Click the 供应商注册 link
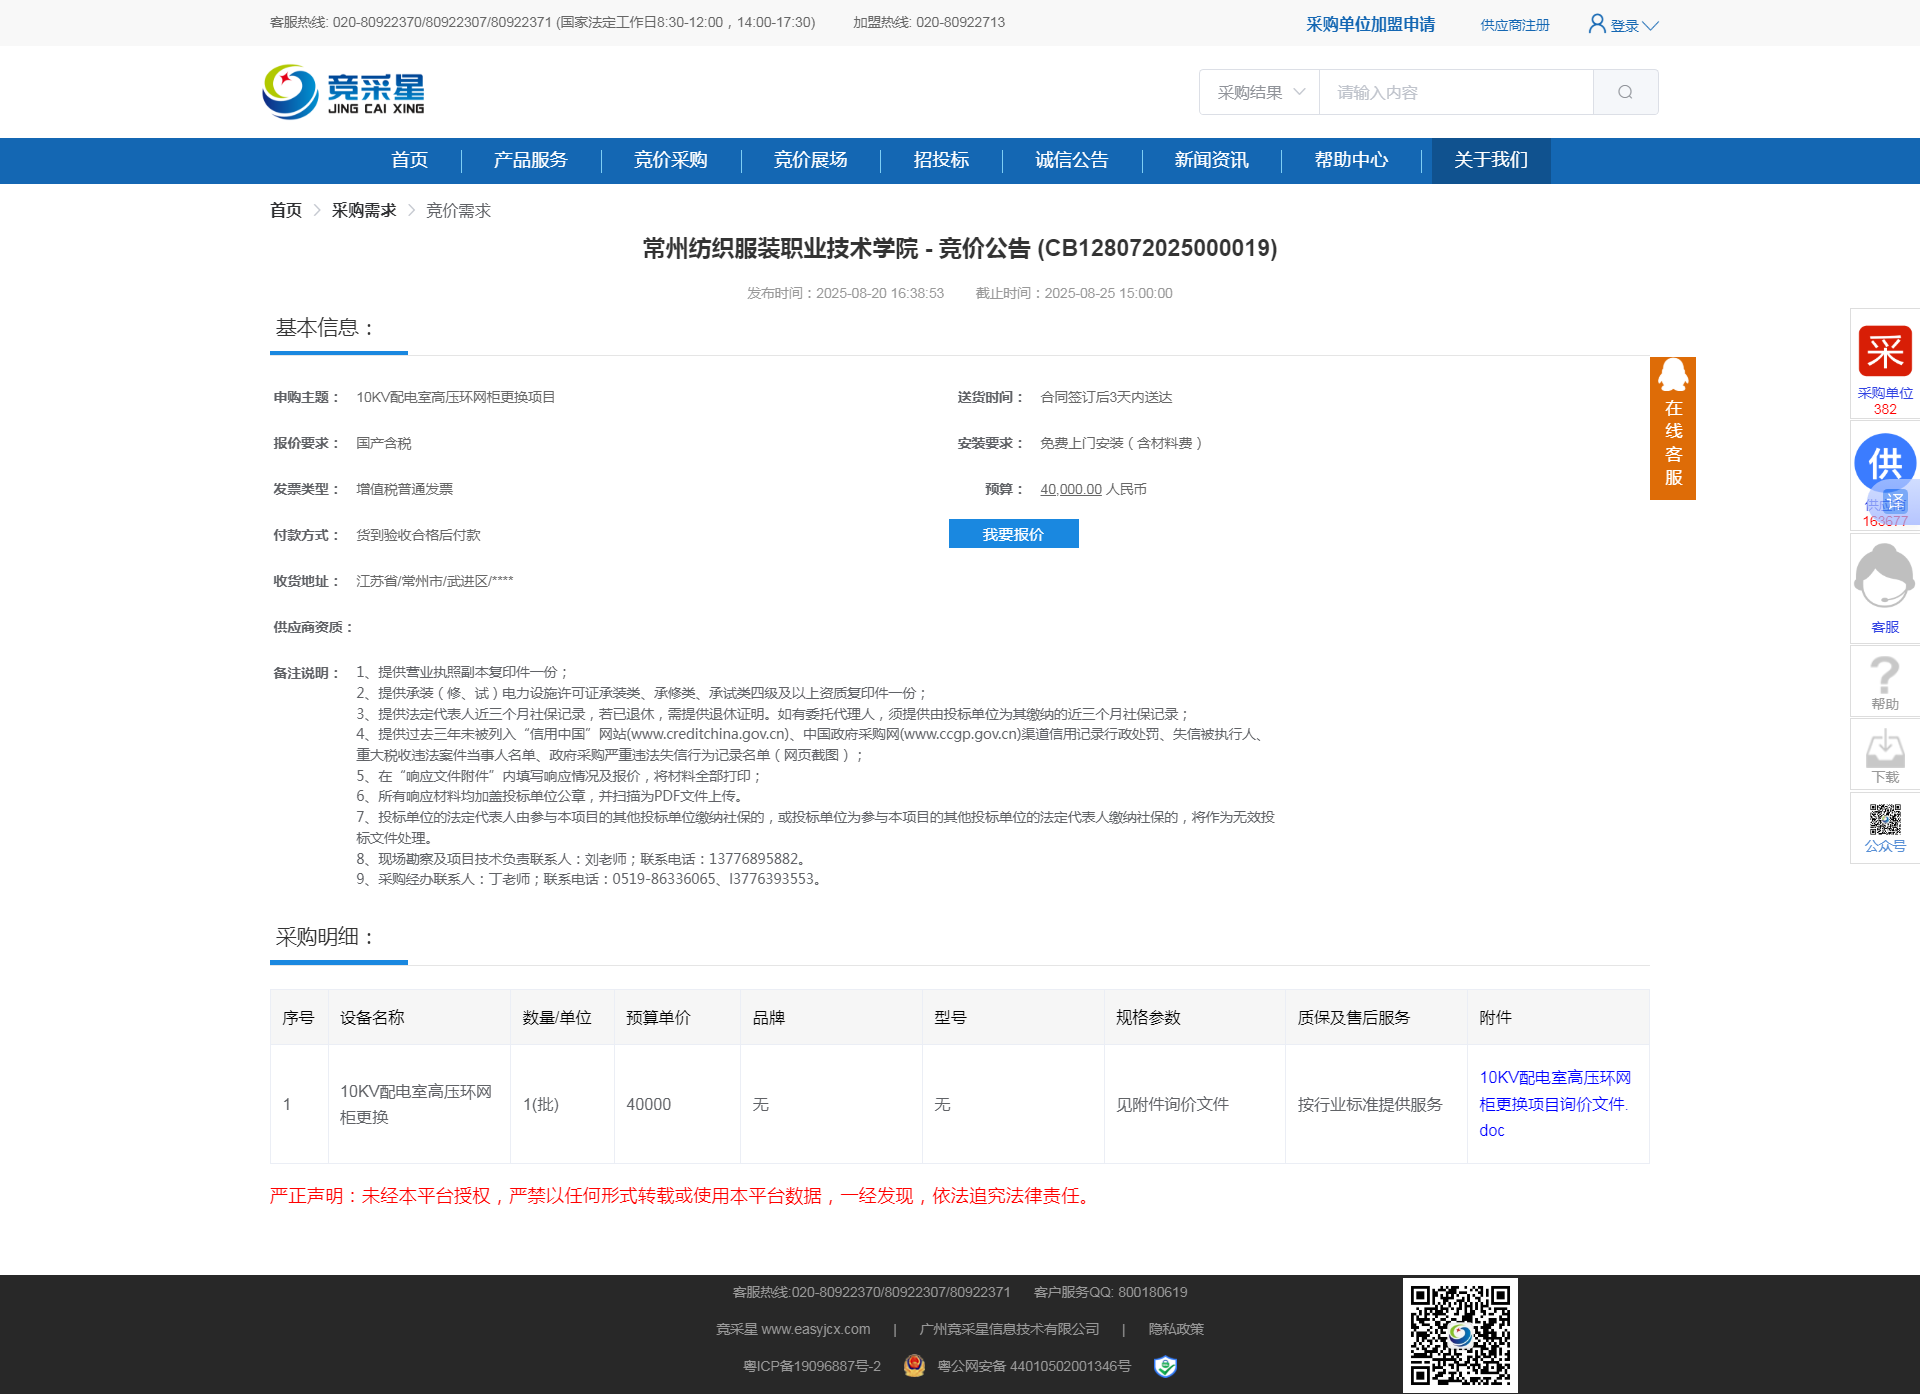 pos(1514,25)
